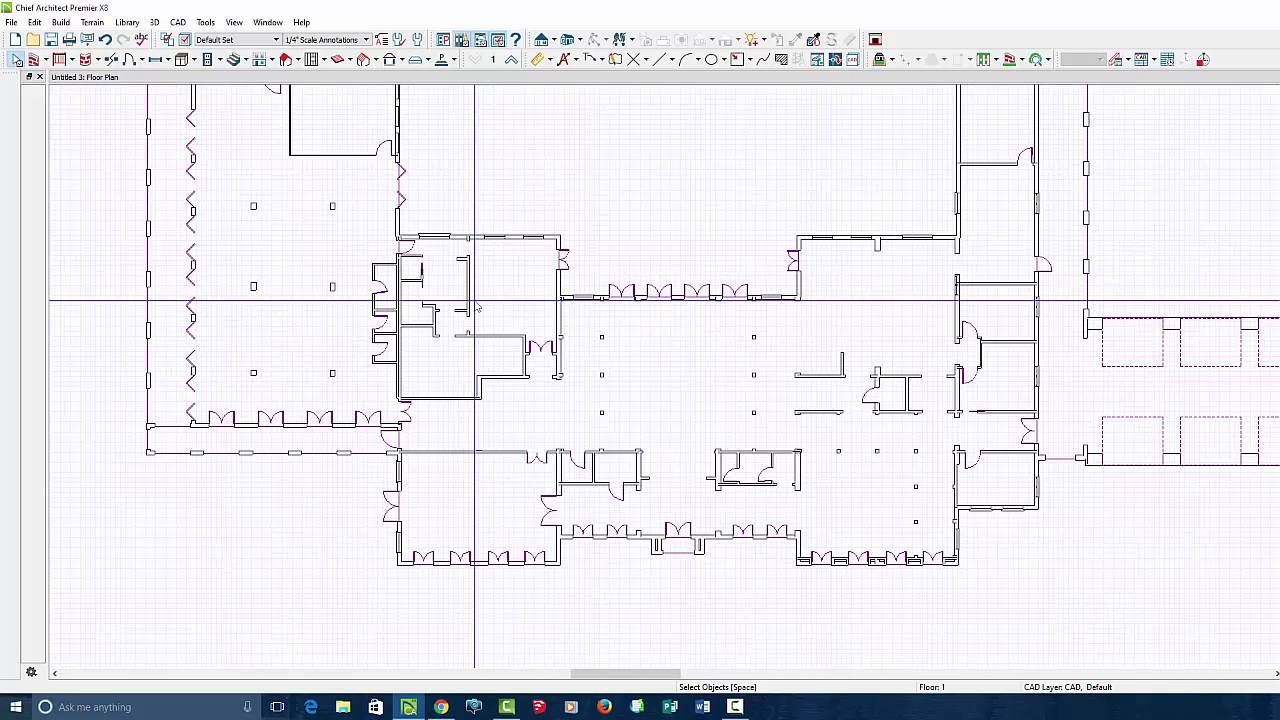Undo the last action
Image resolution: width=1280 pixels, height=720 pixels.
(x=105, y=40)
